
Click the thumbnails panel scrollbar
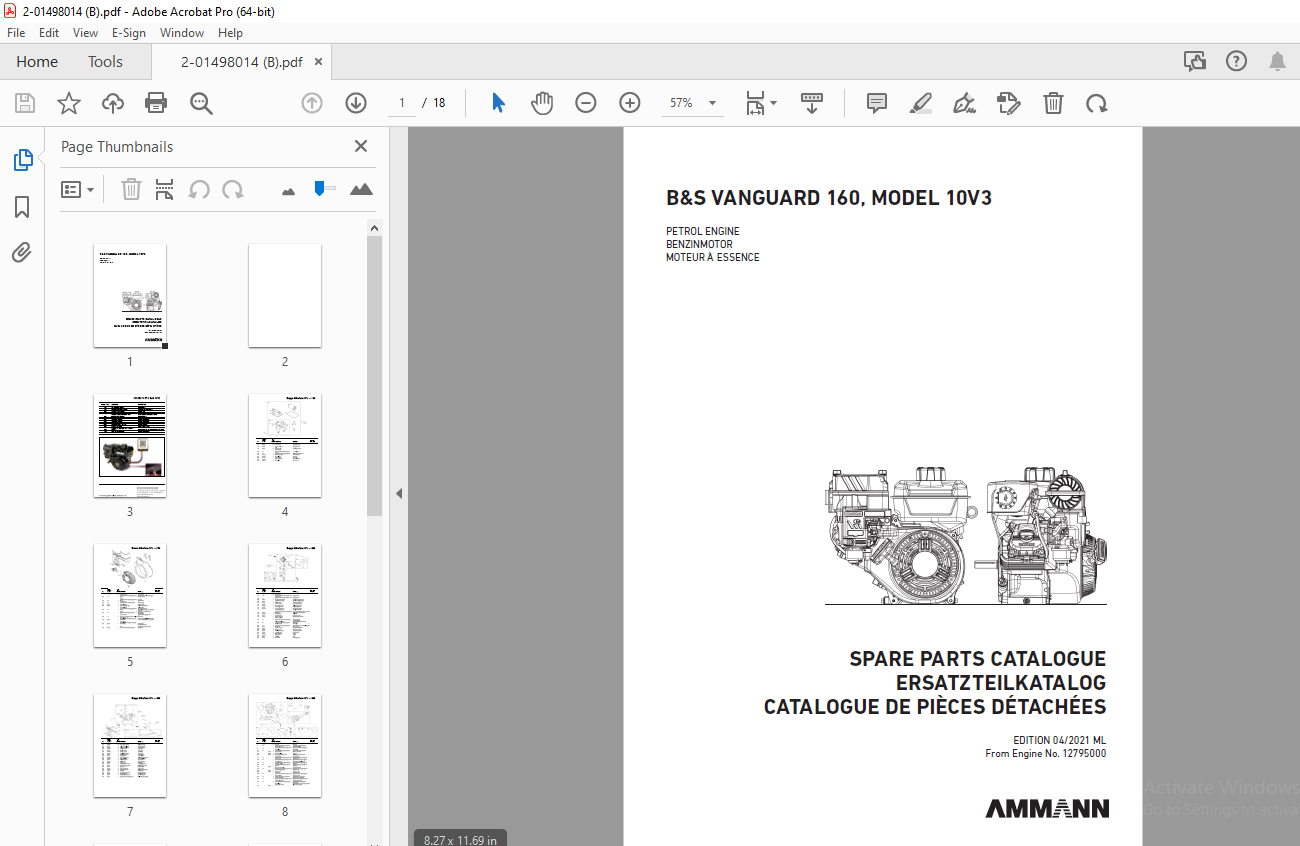point(374,375)
